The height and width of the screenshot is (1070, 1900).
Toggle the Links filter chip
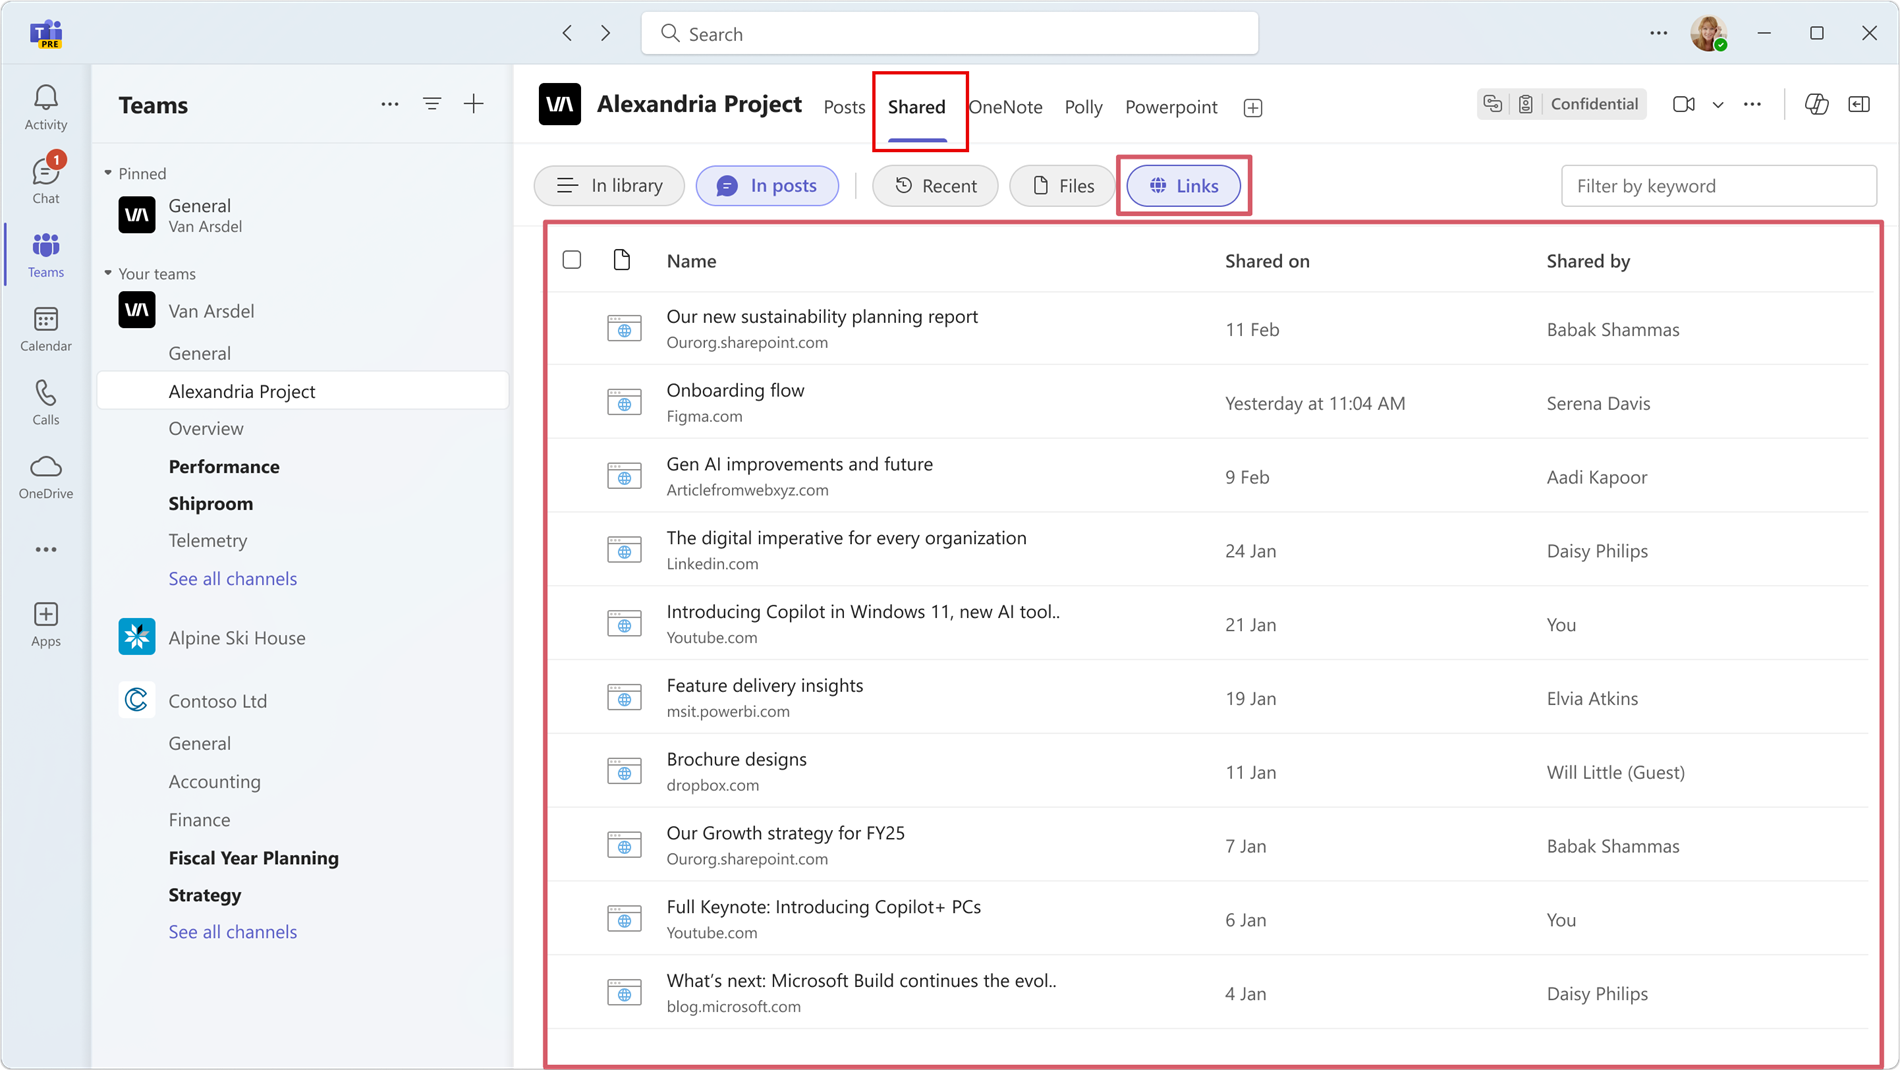point(1184,186)
